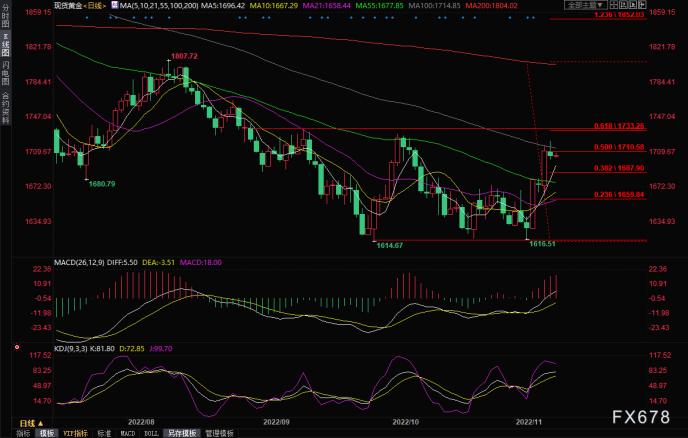Click the last icon in top-right toolbar
This screenshot has height=438, width=688.
tap(642, 5)
